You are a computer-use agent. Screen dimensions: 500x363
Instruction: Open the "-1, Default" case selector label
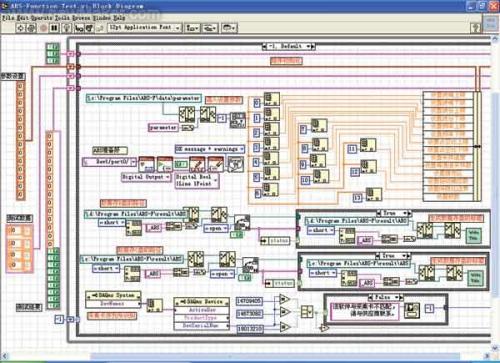[289, 46]
